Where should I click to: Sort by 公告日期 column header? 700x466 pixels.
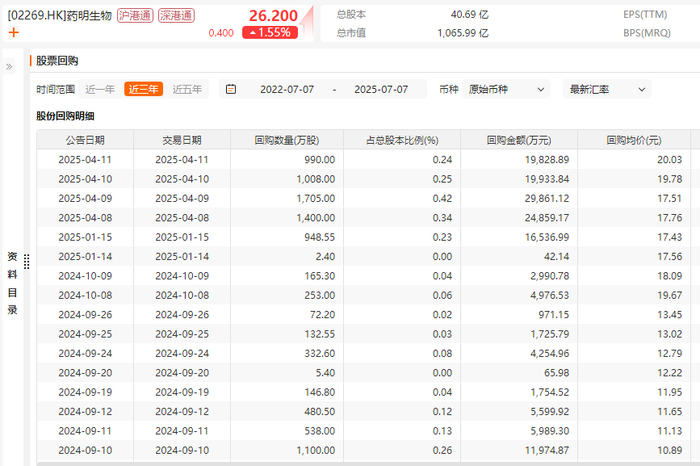85,140
